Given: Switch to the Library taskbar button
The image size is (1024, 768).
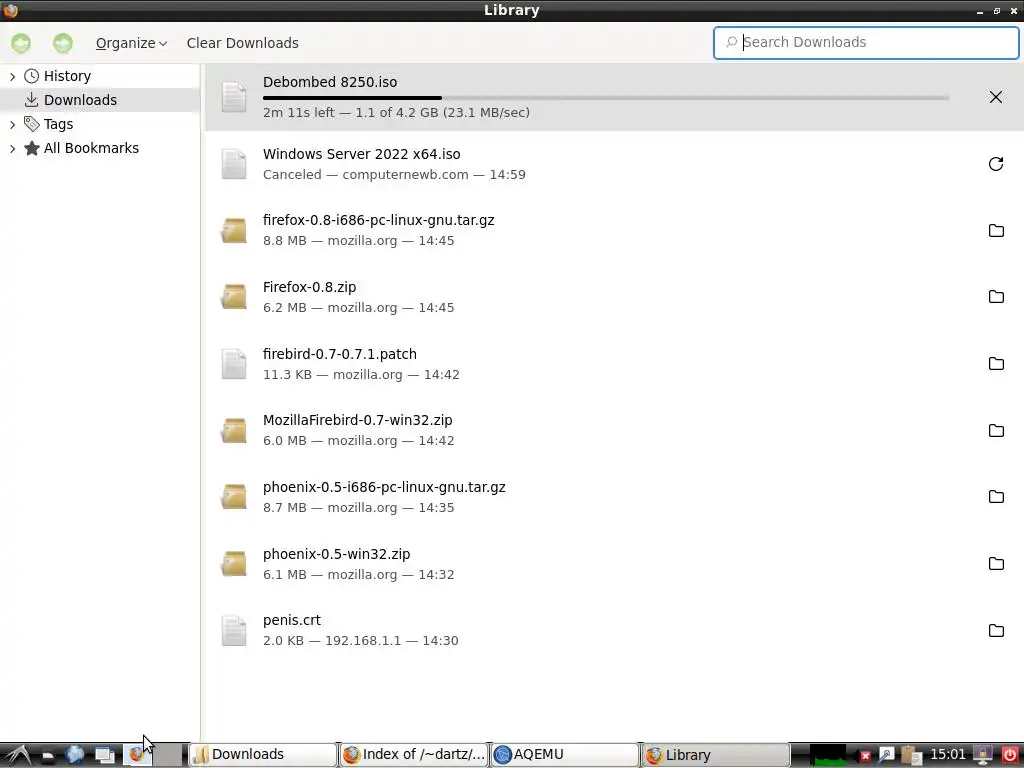Looking at the screenshot, I should (715, 755).
